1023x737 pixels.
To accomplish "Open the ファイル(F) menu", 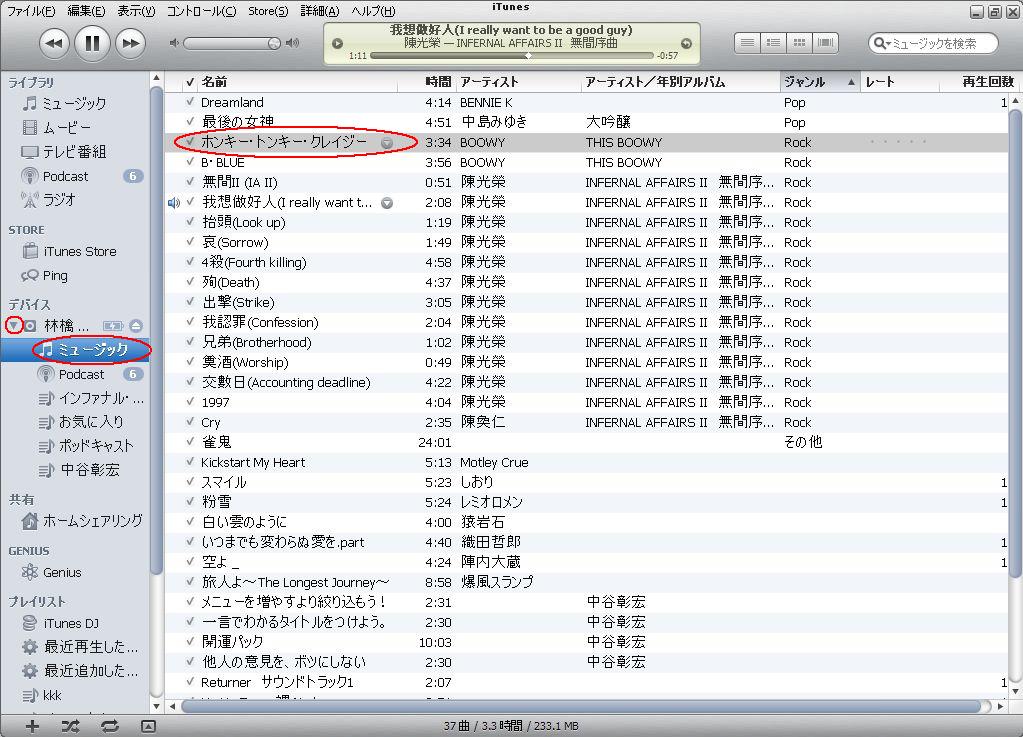I will 32,11.
